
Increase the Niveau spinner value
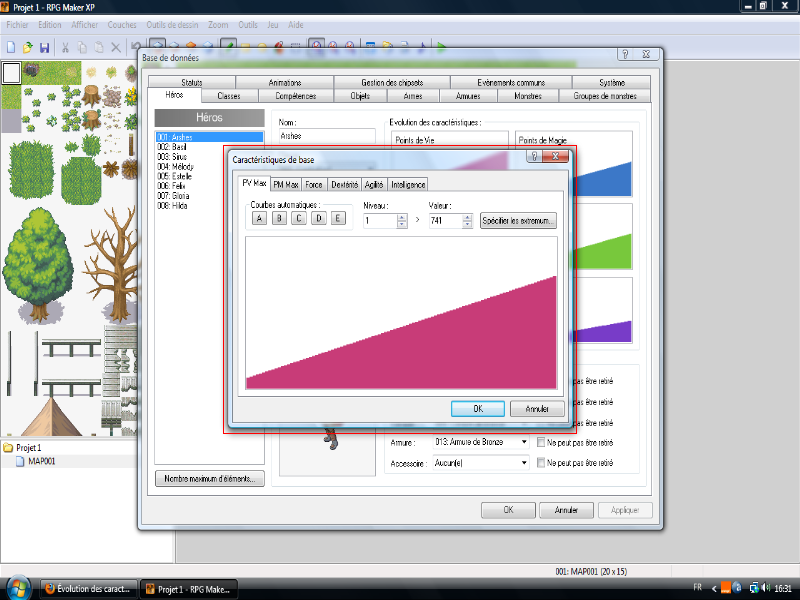[x=402, y=216]
